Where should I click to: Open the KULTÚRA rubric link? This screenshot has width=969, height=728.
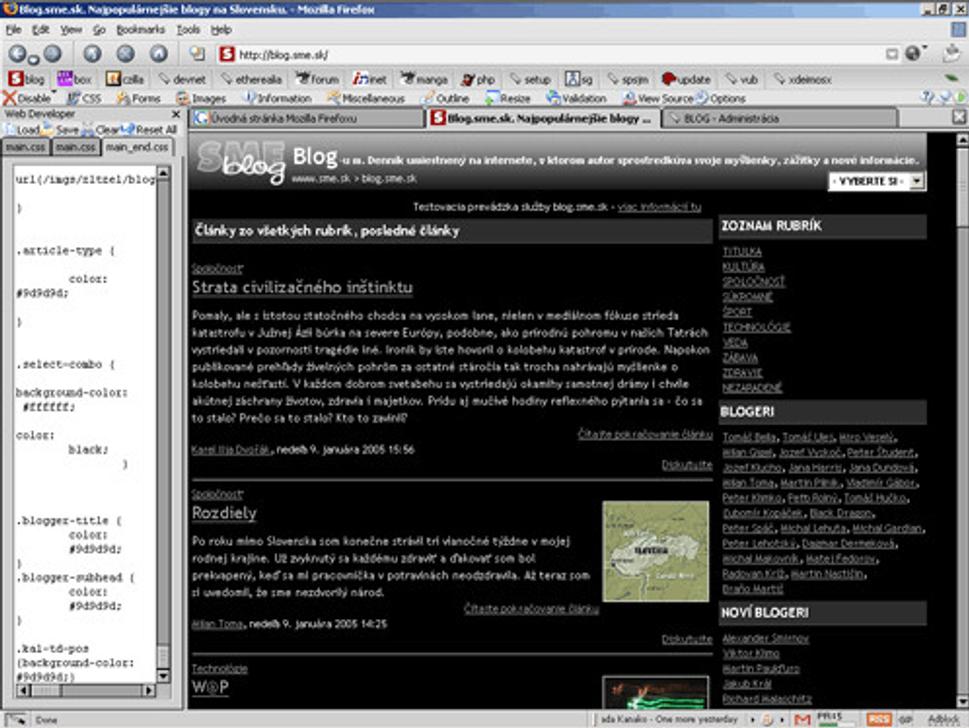click(743, 267)
